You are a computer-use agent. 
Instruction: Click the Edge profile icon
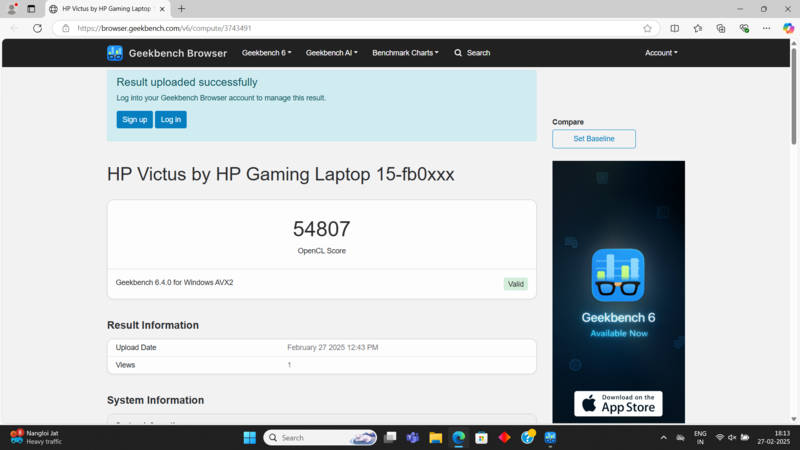coord(12,9)
